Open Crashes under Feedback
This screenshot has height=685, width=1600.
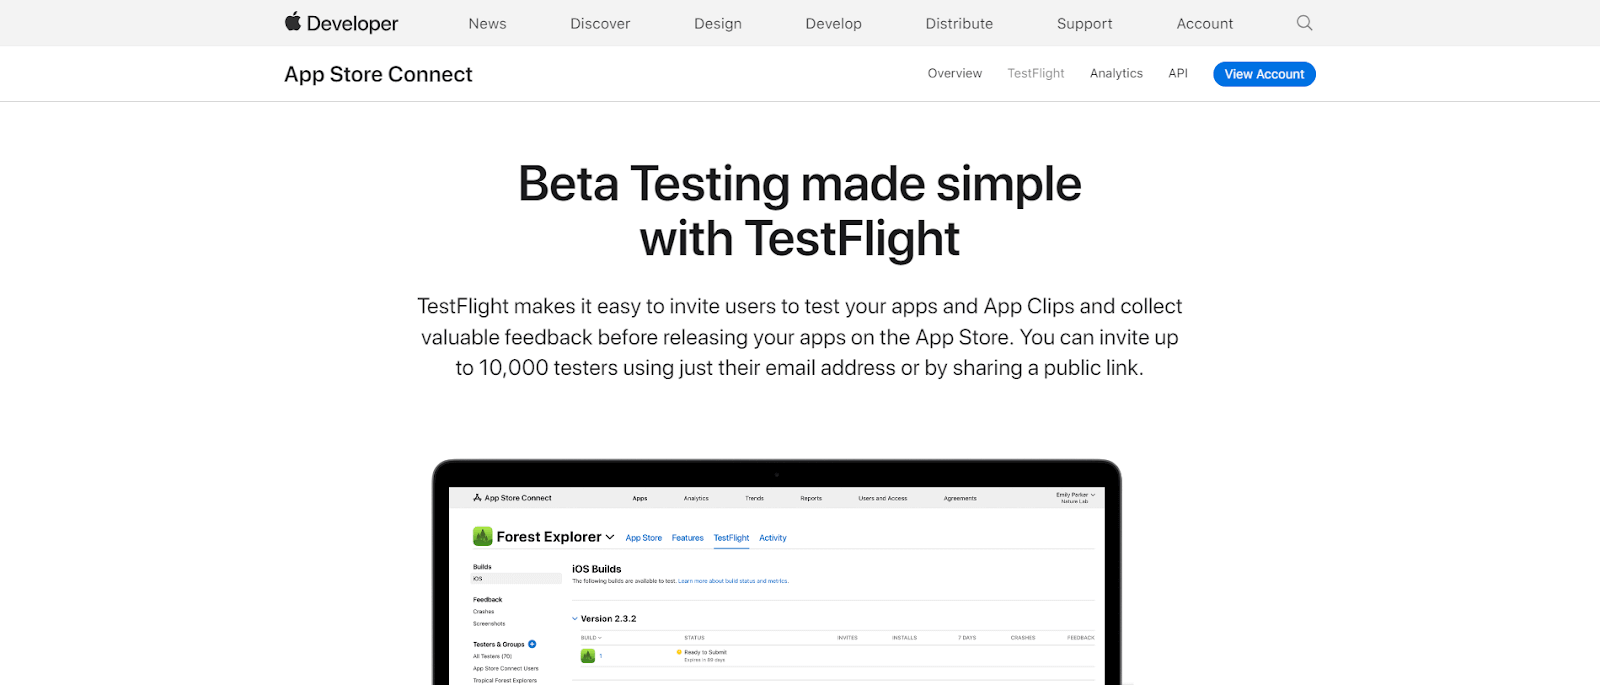tap(484, 612)
